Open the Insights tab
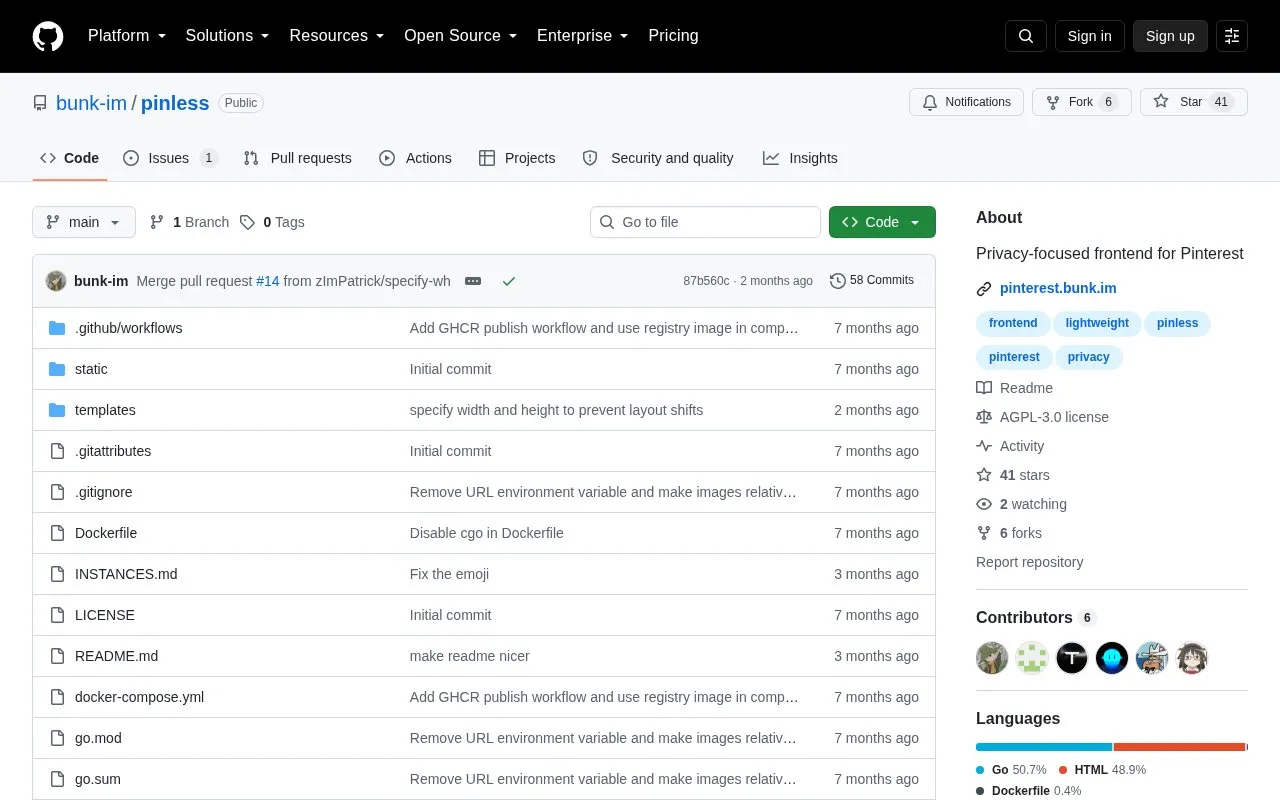1280x800 pixels. [x=800, y=158]
